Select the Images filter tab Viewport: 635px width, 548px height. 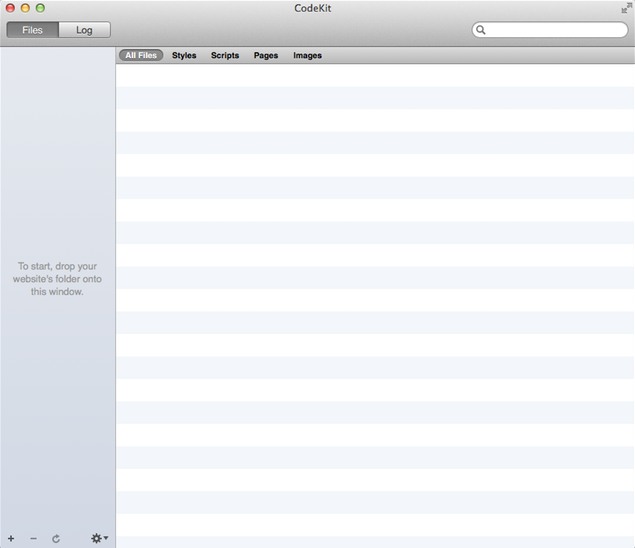pyautogui.click(x=307, y=55)
